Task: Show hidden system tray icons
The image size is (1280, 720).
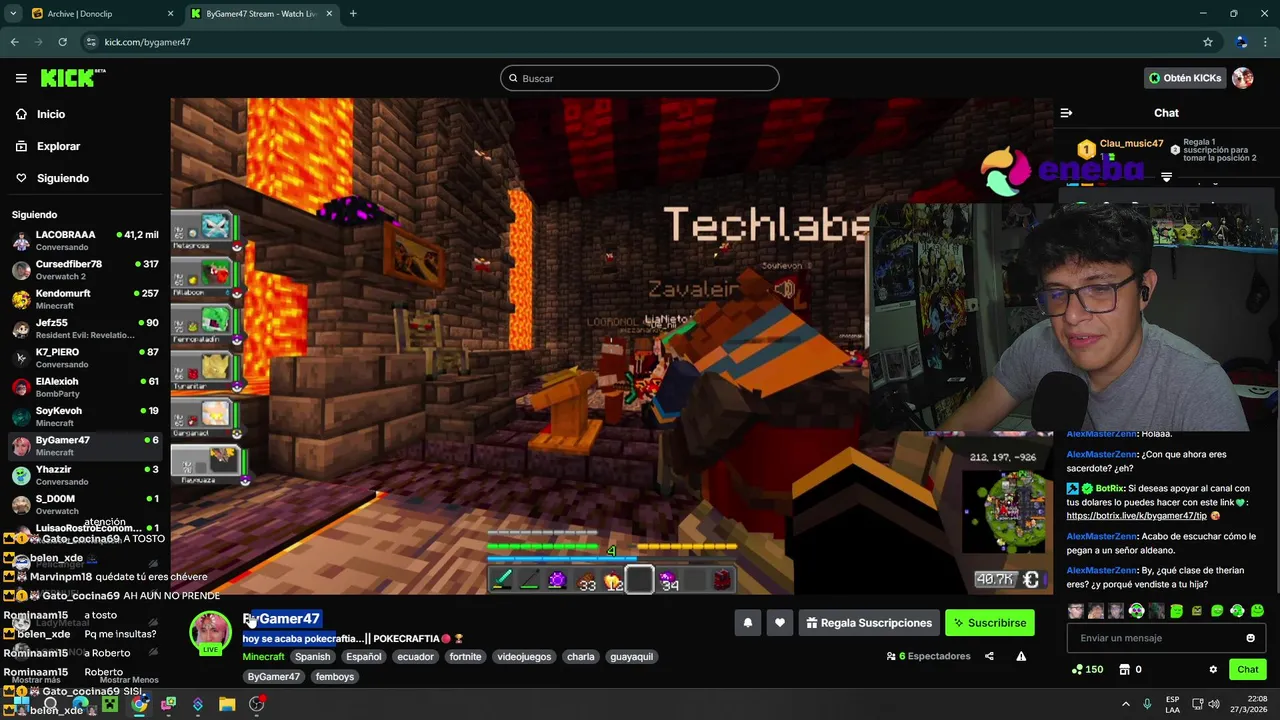Action: click(x=1125, y=704)
